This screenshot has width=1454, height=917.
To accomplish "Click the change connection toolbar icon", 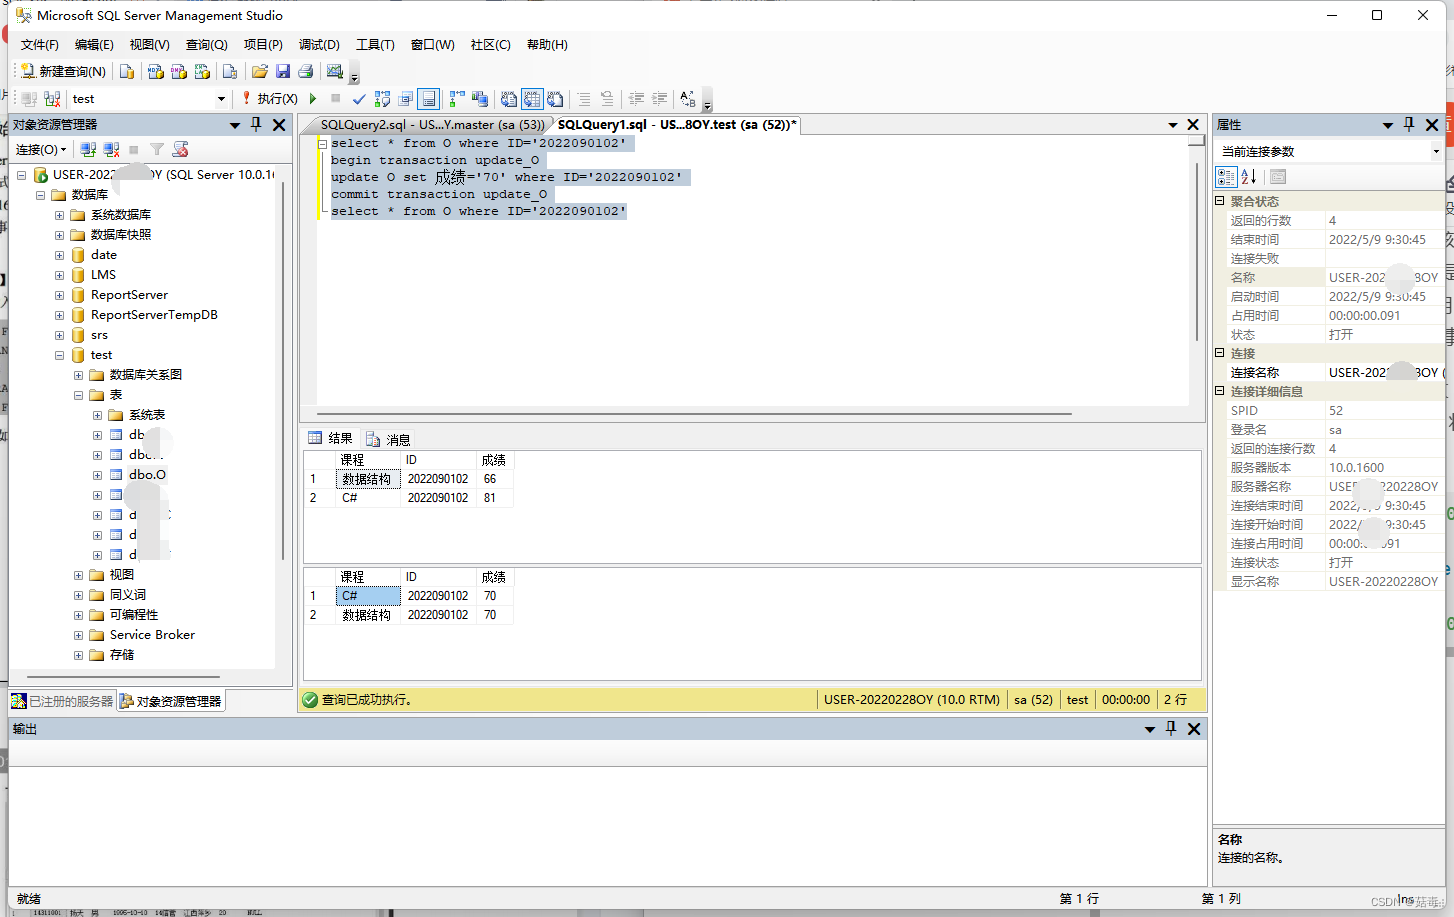I will coord(52,99).
